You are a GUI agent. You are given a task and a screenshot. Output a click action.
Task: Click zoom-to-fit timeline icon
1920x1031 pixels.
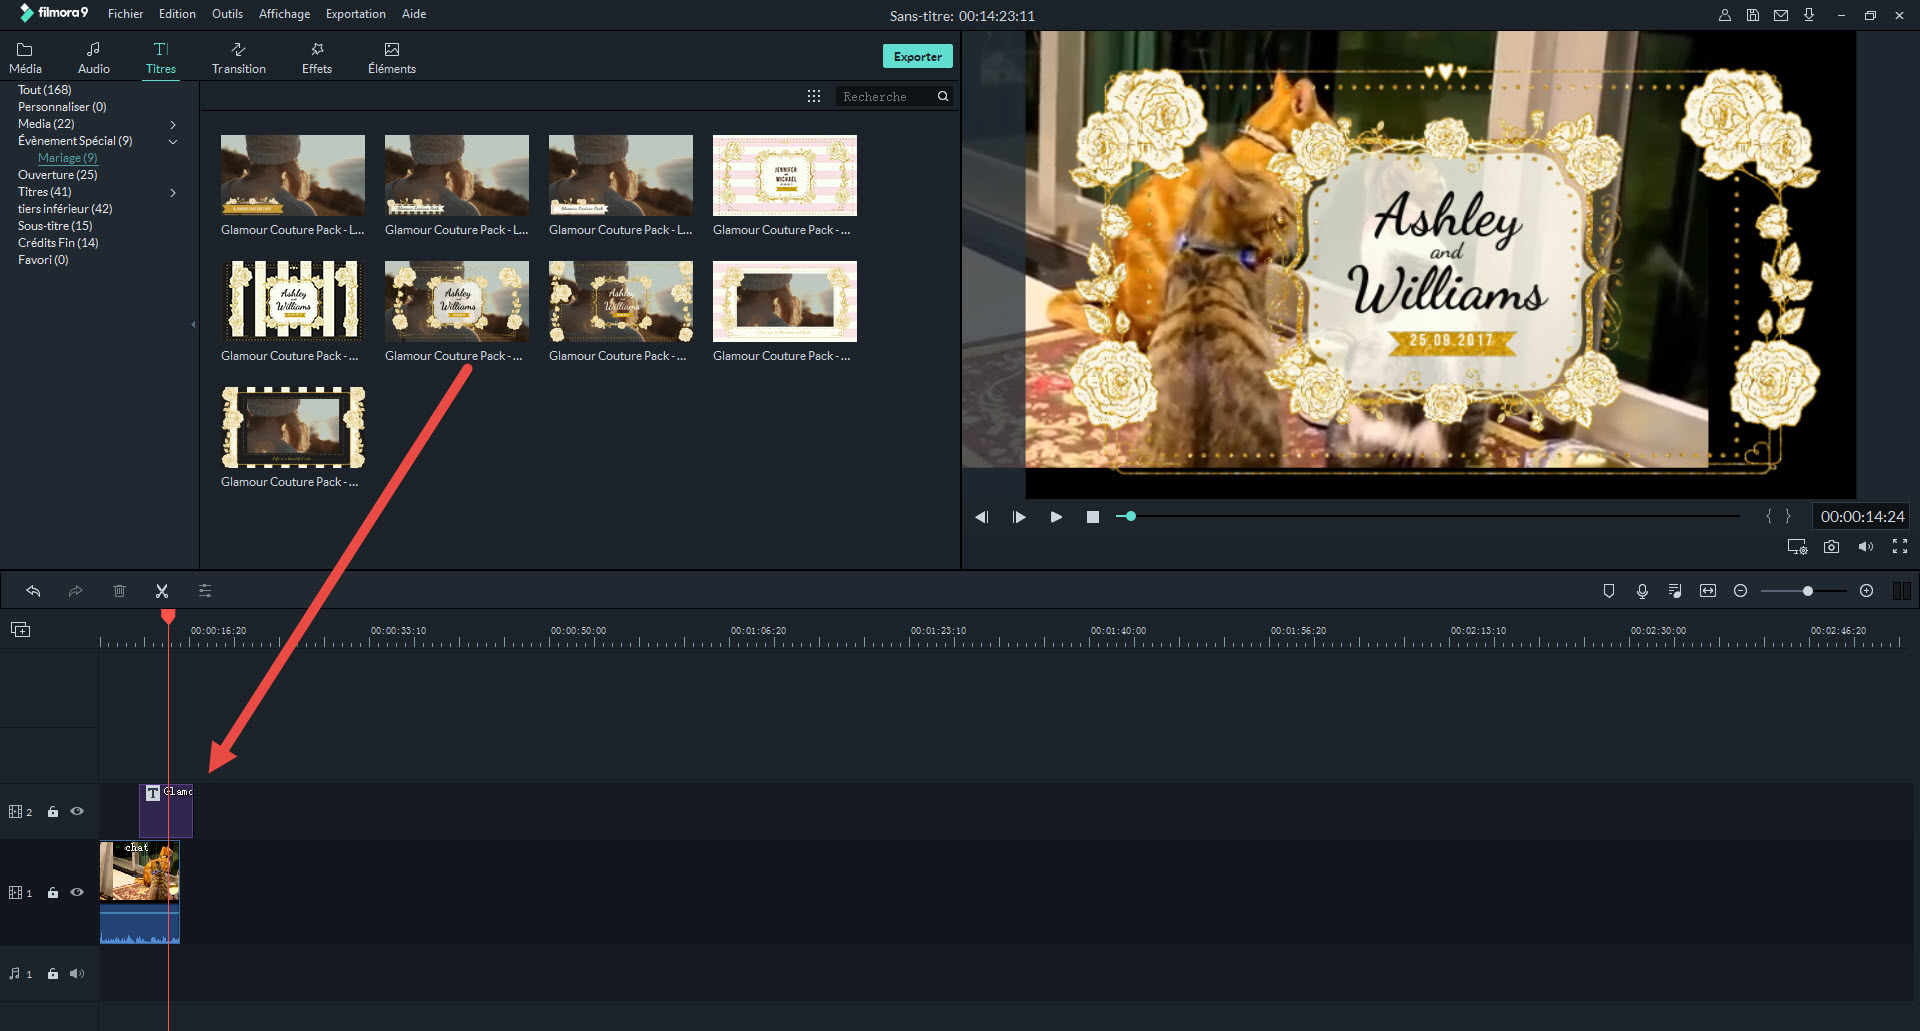(1708, 591)
